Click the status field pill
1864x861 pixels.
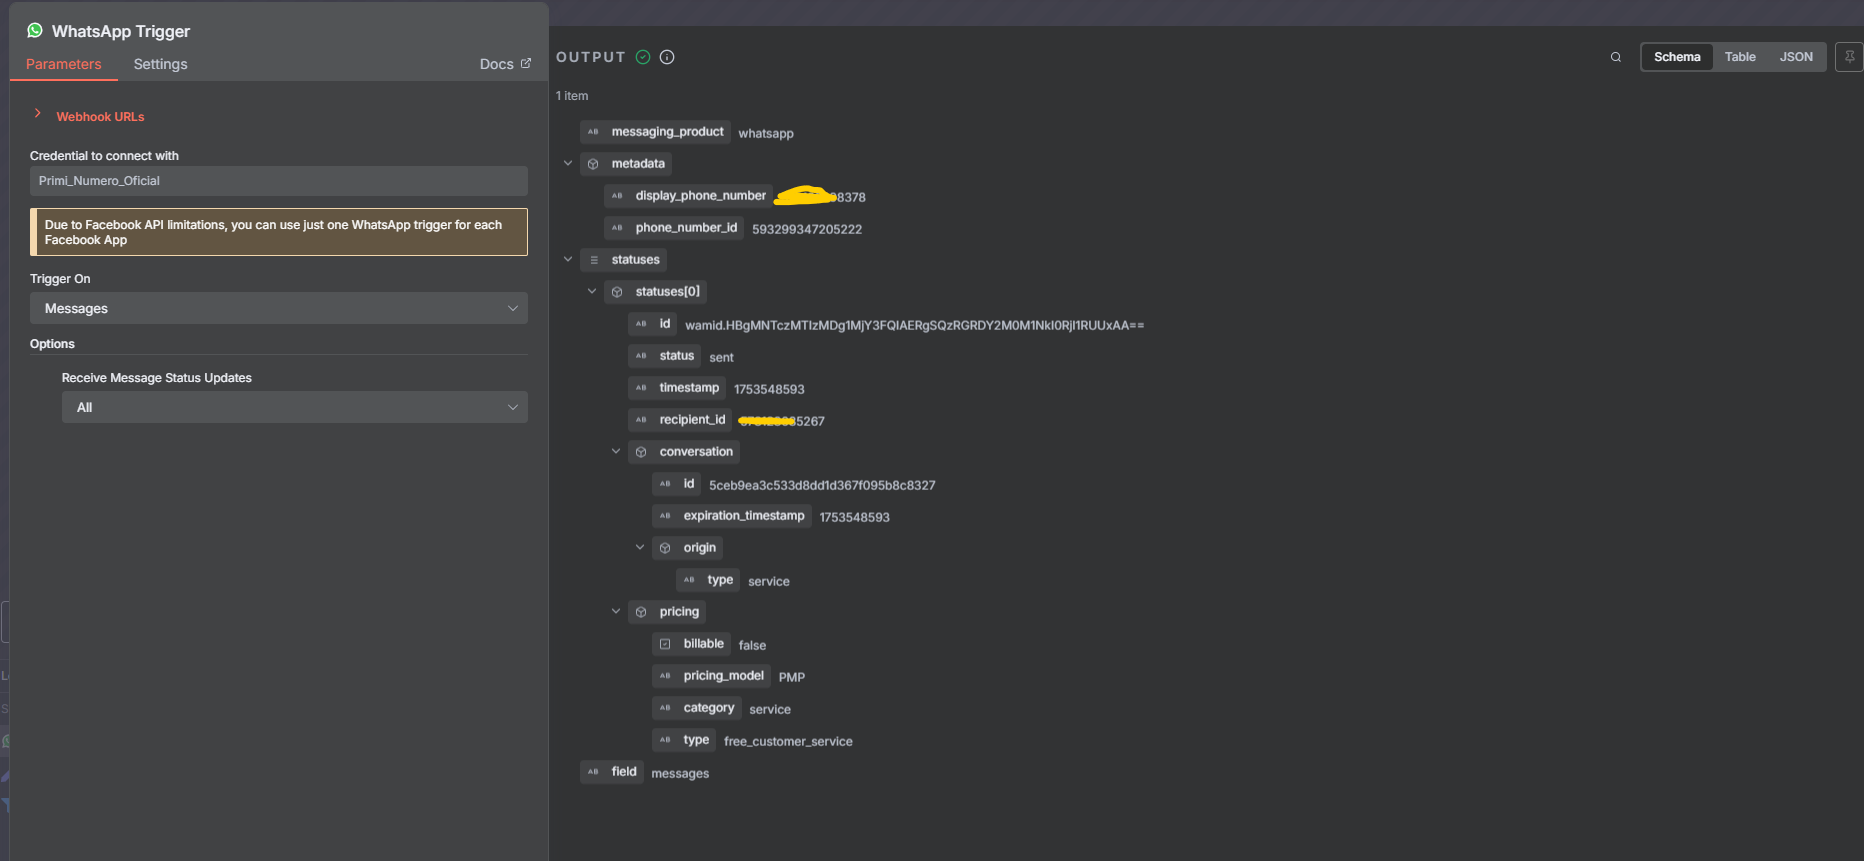(664, 356)
